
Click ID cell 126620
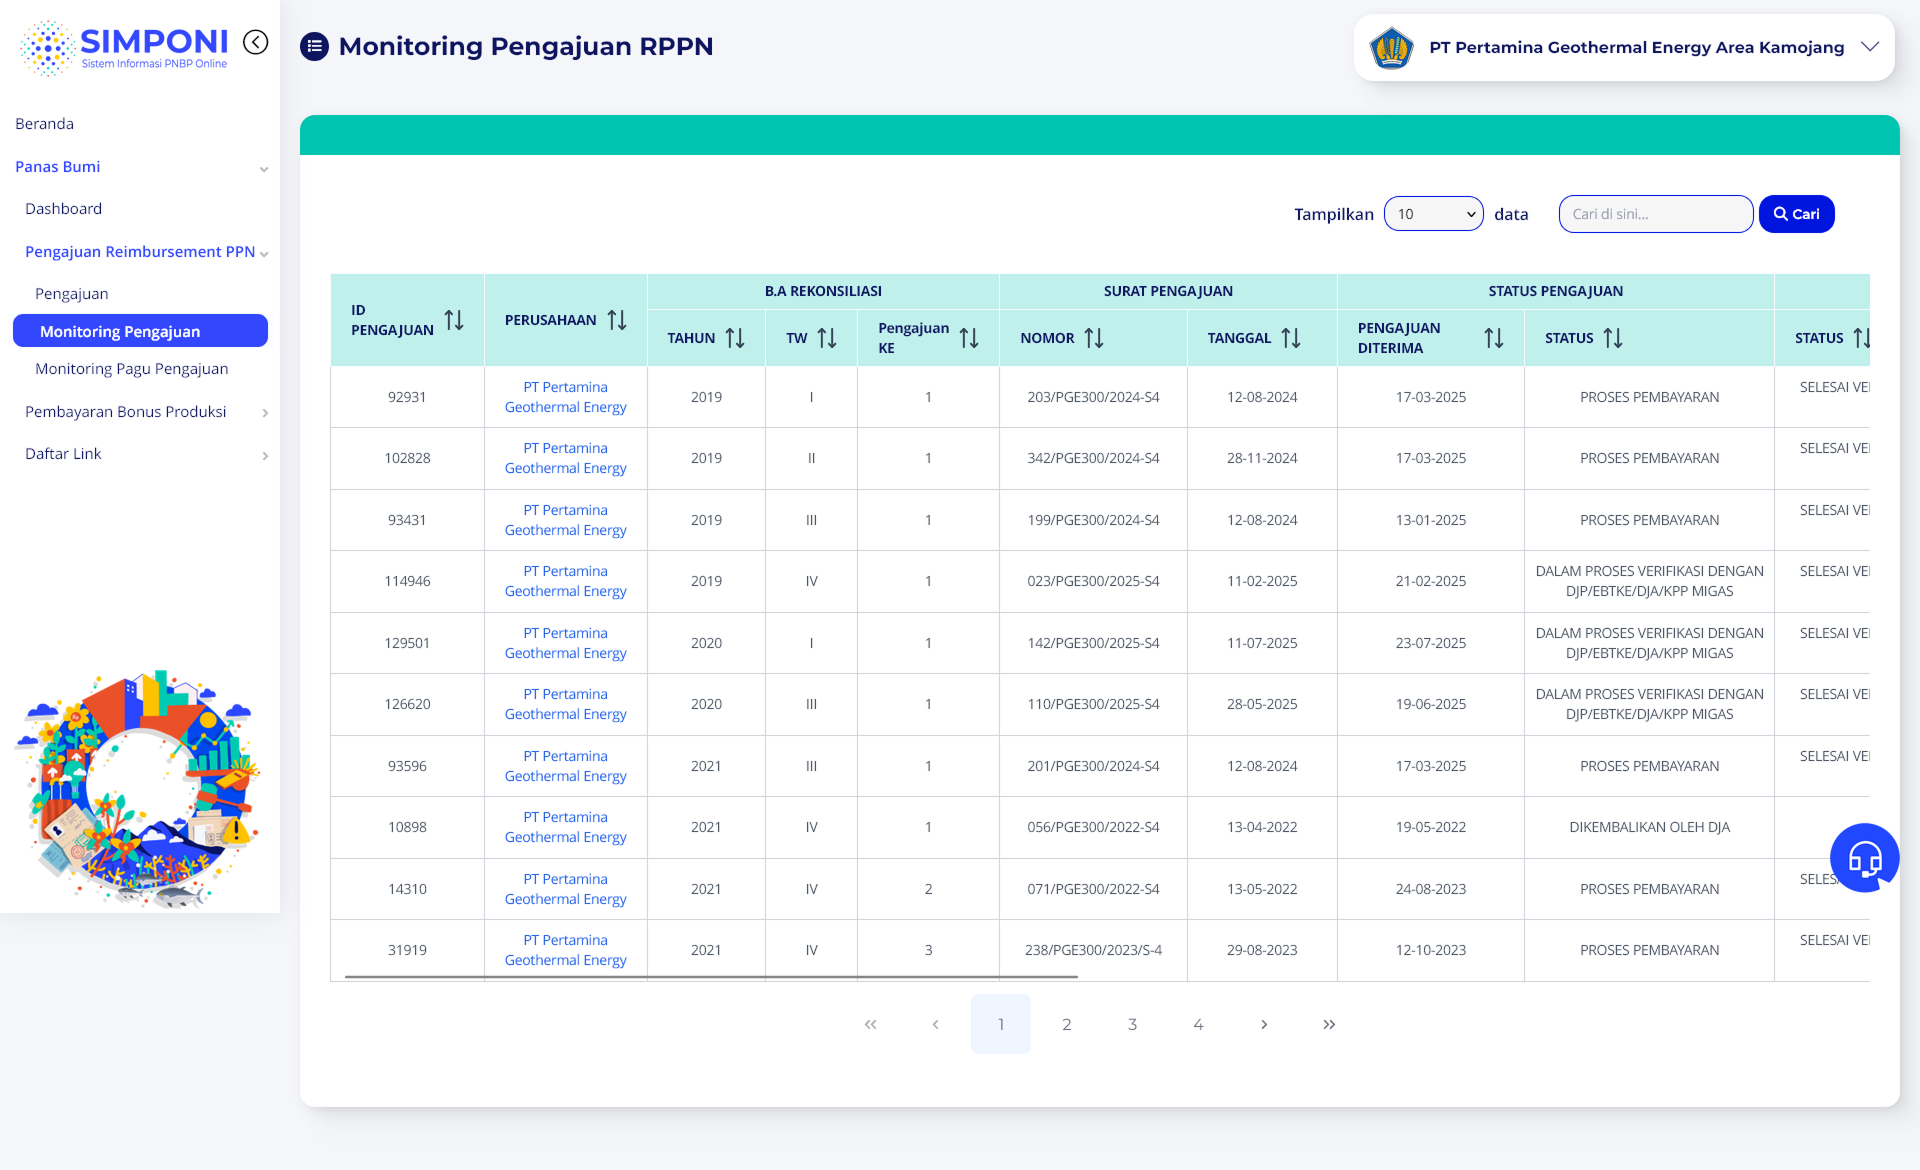click(x=407, y=704)
